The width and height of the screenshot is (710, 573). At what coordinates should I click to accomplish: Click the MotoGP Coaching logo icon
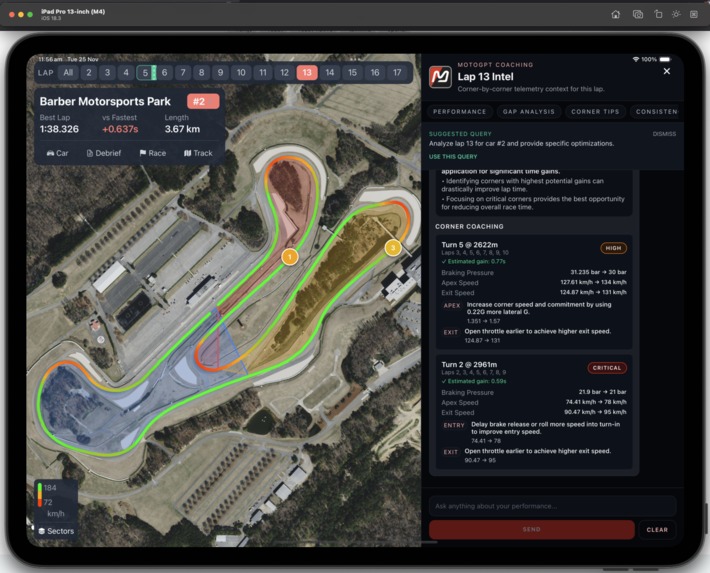pos(440,77)
